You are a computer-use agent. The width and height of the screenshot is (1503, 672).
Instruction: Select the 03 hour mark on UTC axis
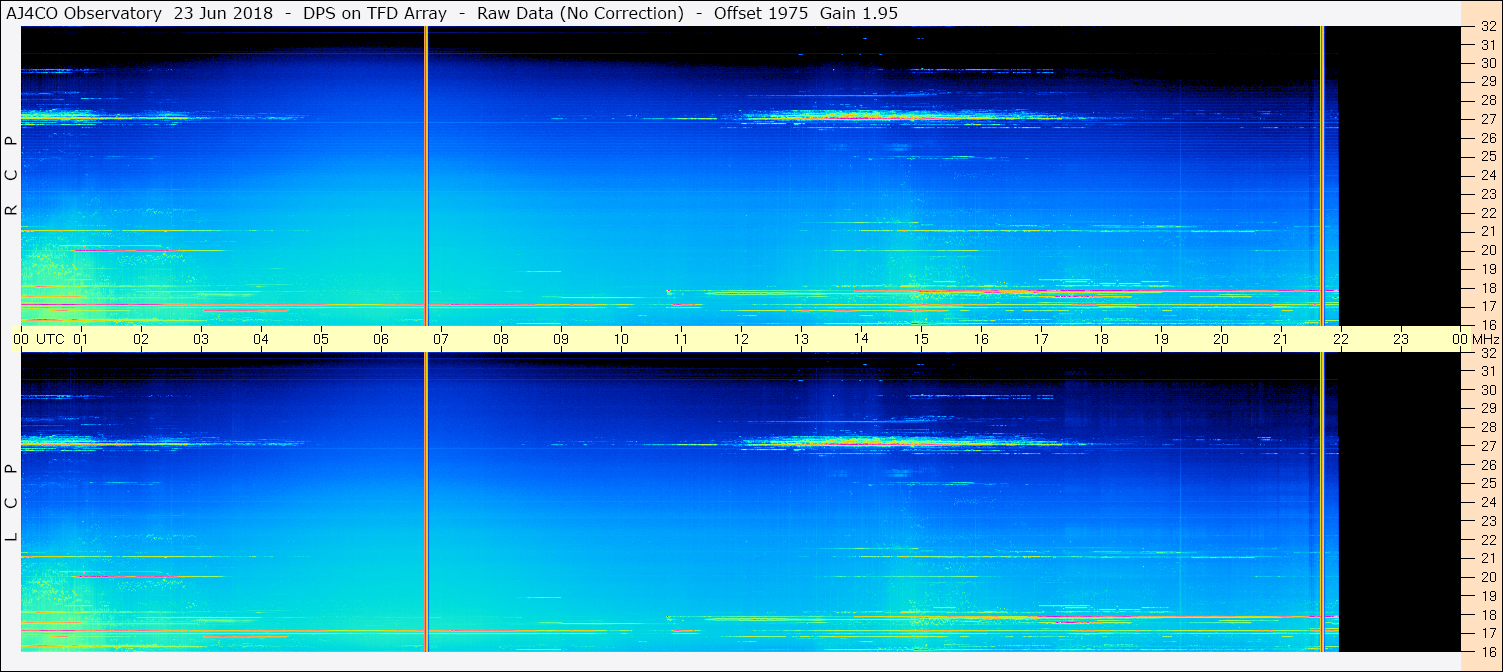click(x=201, y=339)
